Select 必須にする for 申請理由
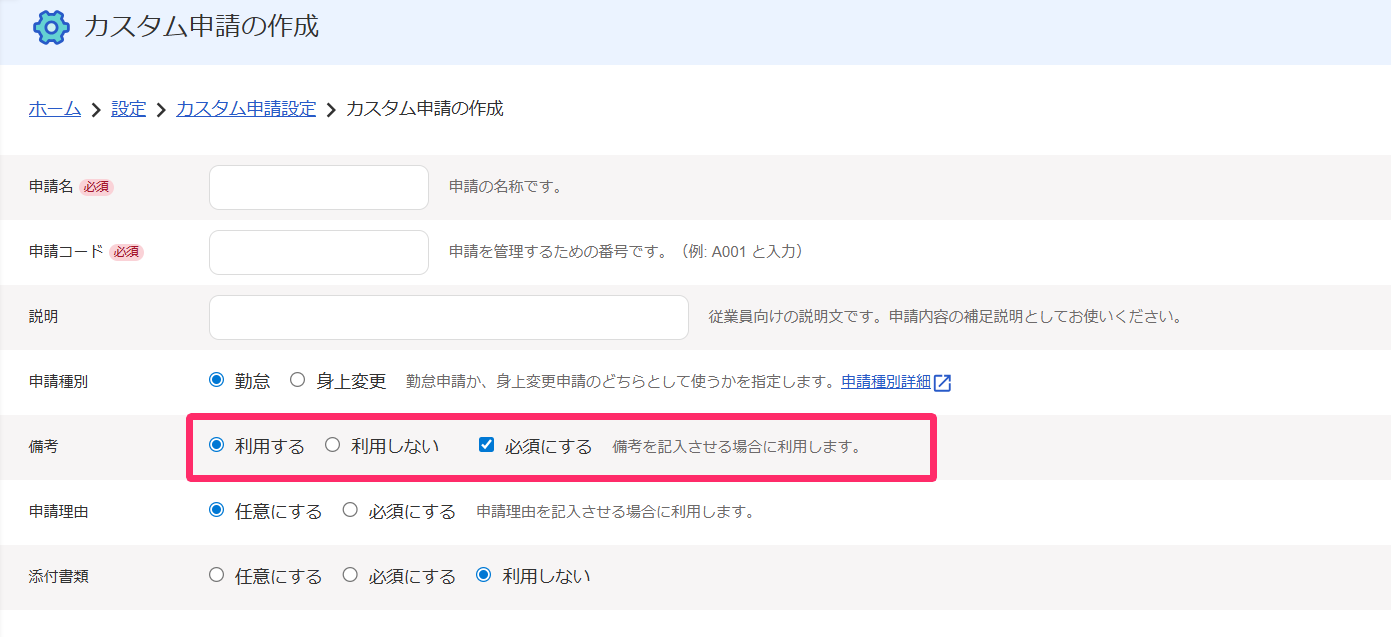Image resolution: width=1391 pixels, height=637 pixels. coord(350,510)
